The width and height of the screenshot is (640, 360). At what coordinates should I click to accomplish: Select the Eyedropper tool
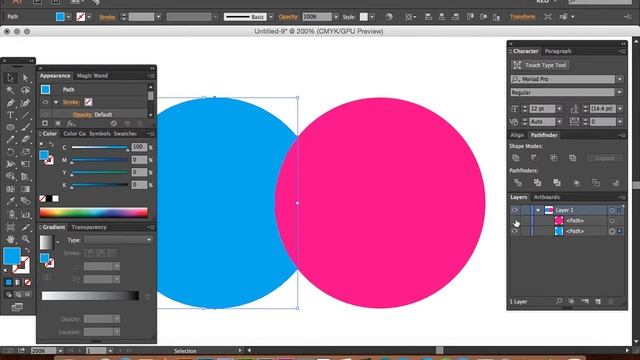coord(10,201)
